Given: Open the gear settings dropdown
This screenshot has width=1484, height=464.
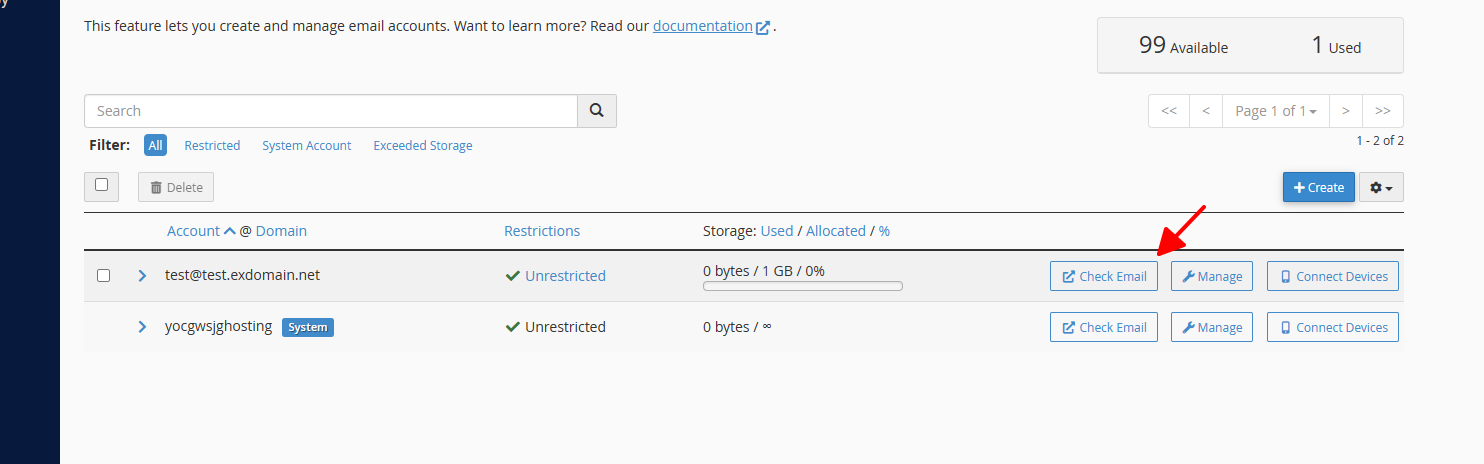Looking at the screenshot, I should pos(1381,187).
